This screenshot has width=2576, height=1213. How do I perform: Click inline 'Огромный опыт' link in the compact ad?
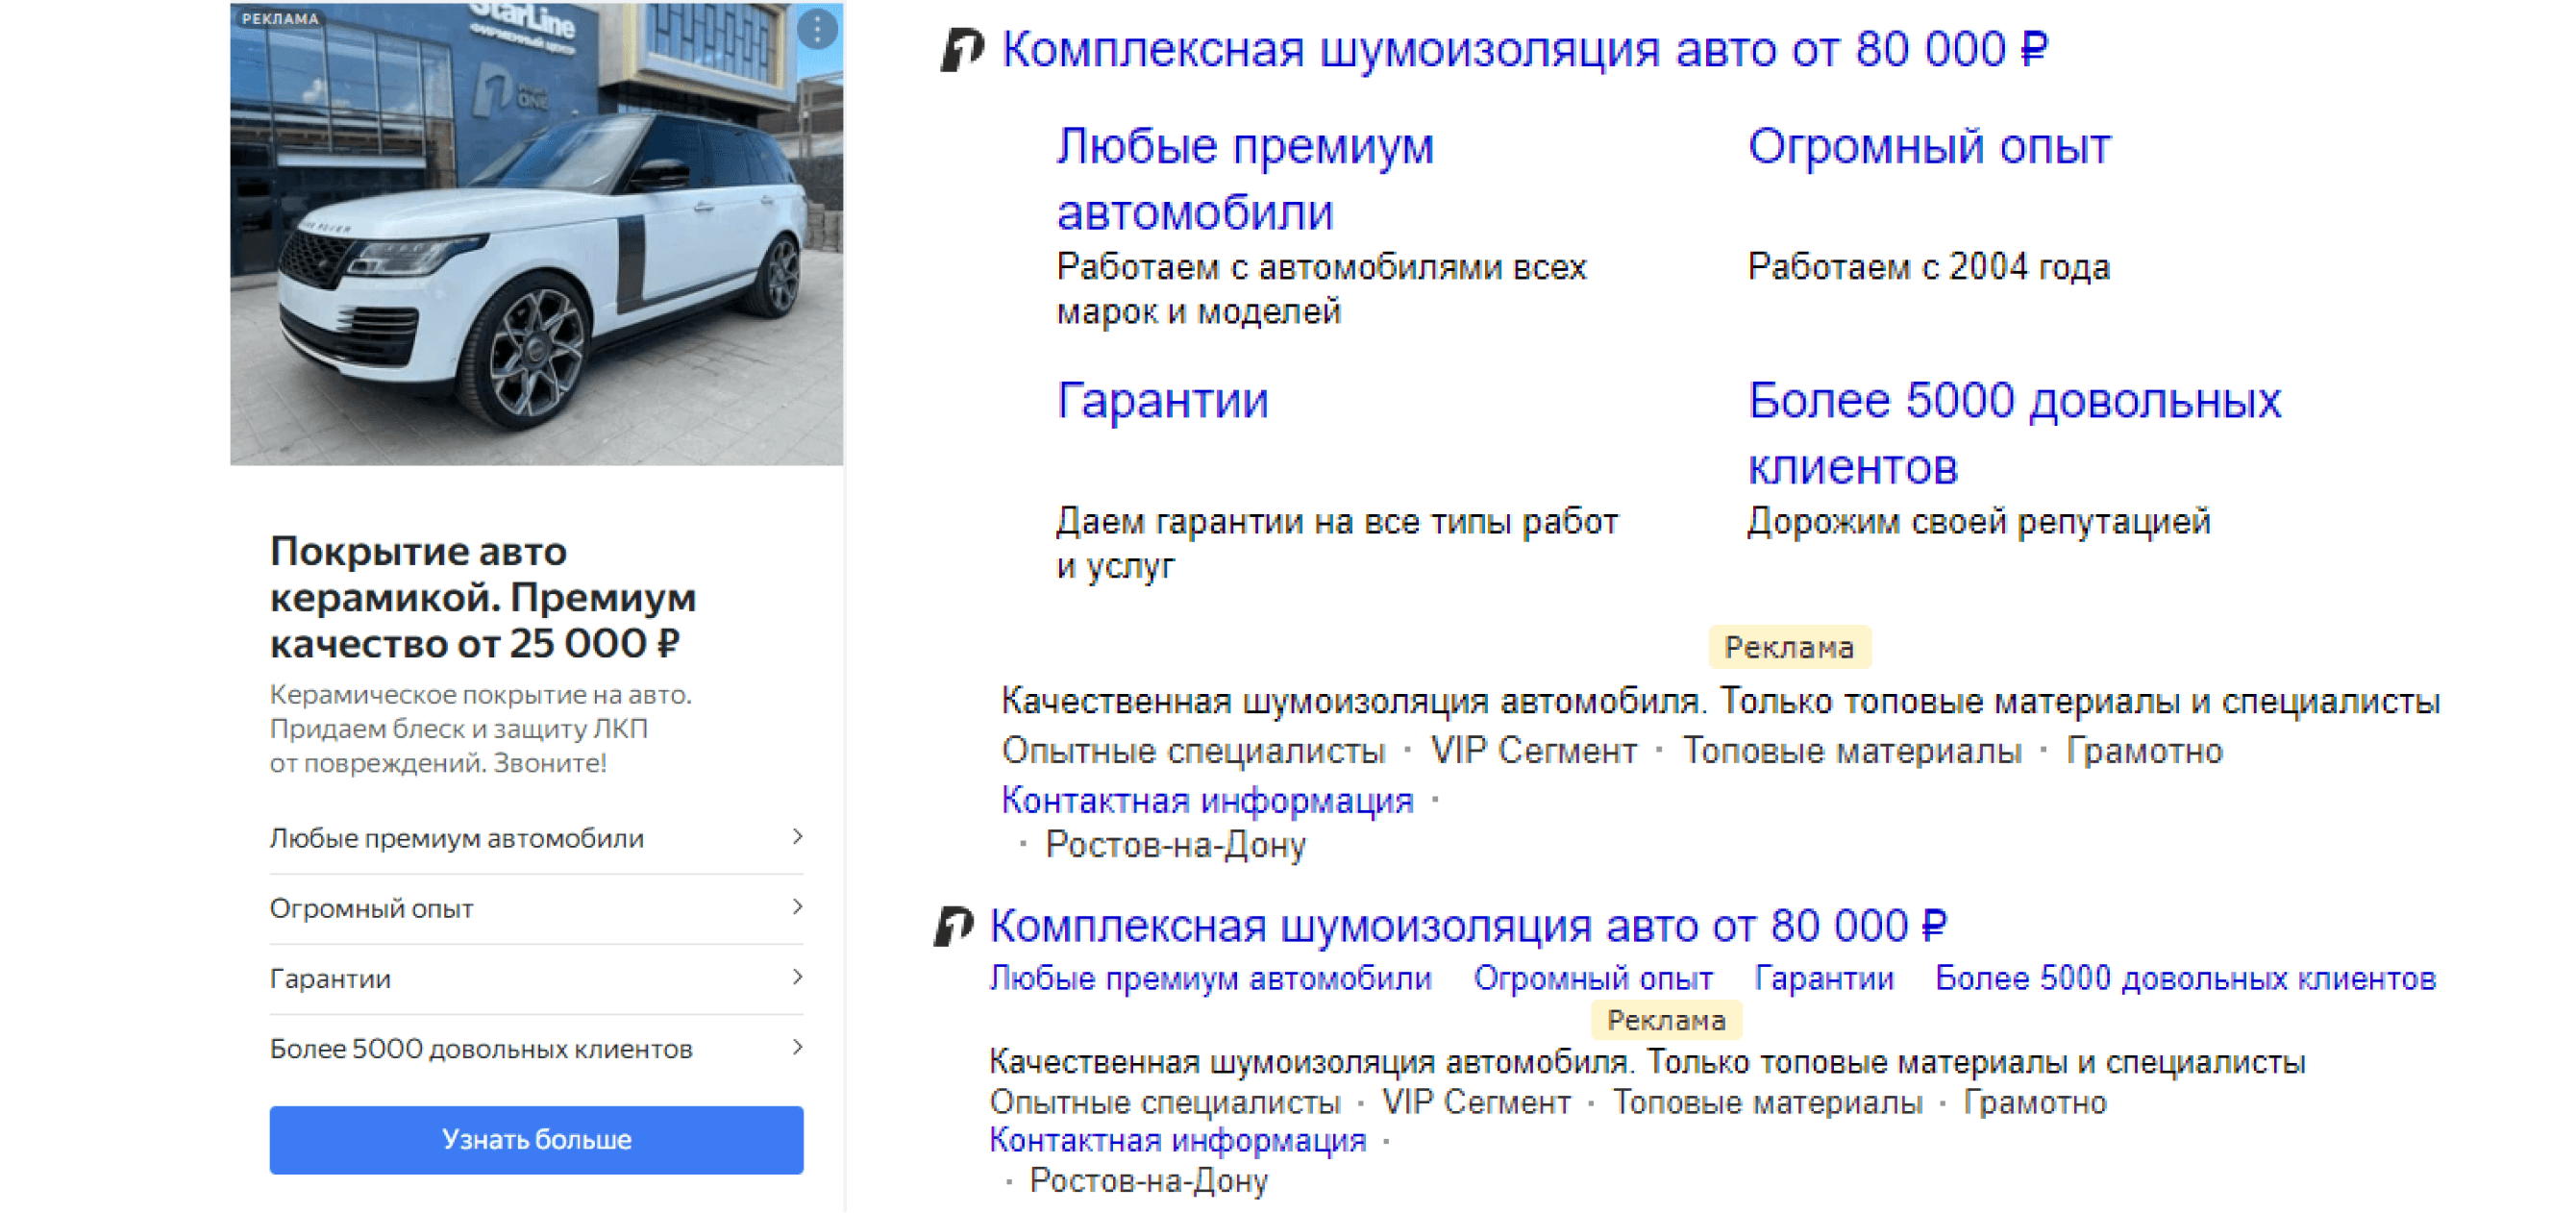pos(1592,978)
